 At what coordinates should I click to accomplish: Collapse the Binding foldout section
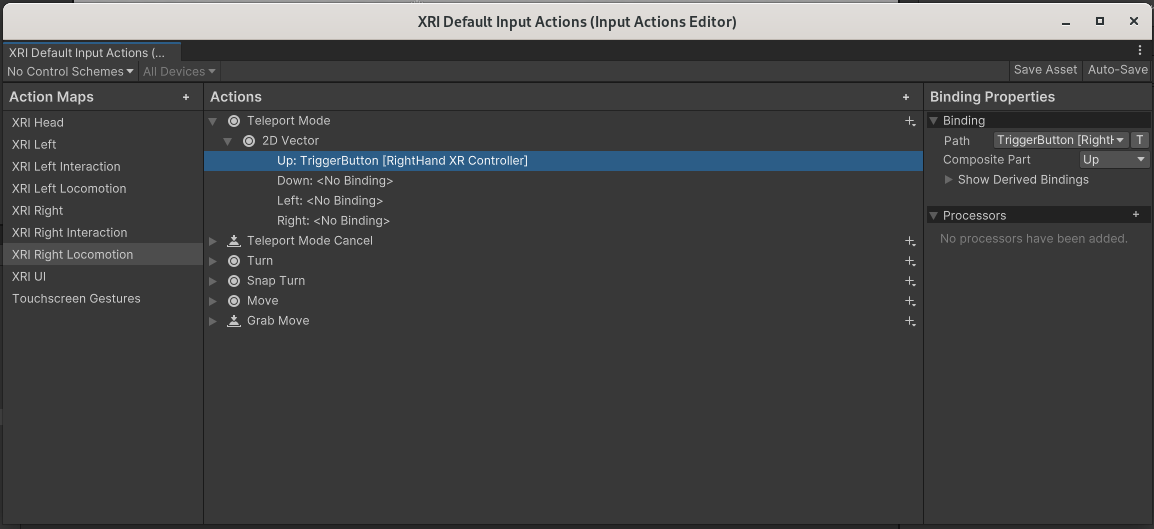934,121
